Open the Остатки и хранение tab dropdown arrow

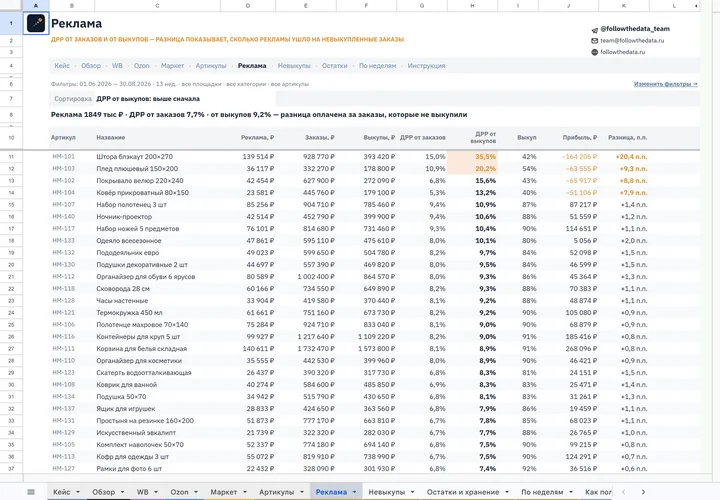click(x=507, y=492)
